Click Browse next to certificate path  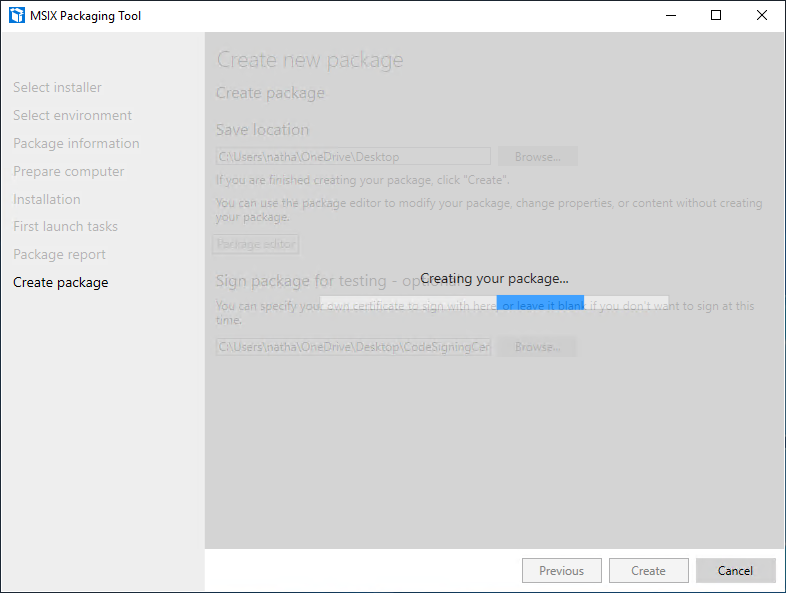(537, 347)
